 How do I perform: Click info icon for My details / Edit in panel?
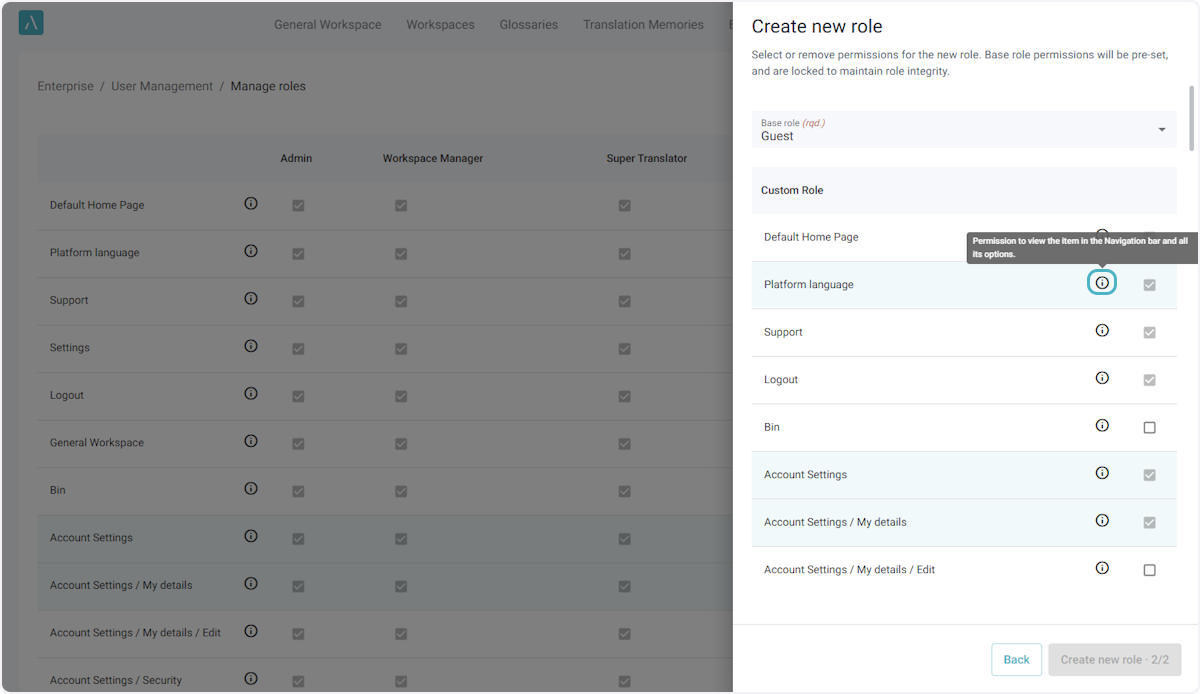(1102, 568)
